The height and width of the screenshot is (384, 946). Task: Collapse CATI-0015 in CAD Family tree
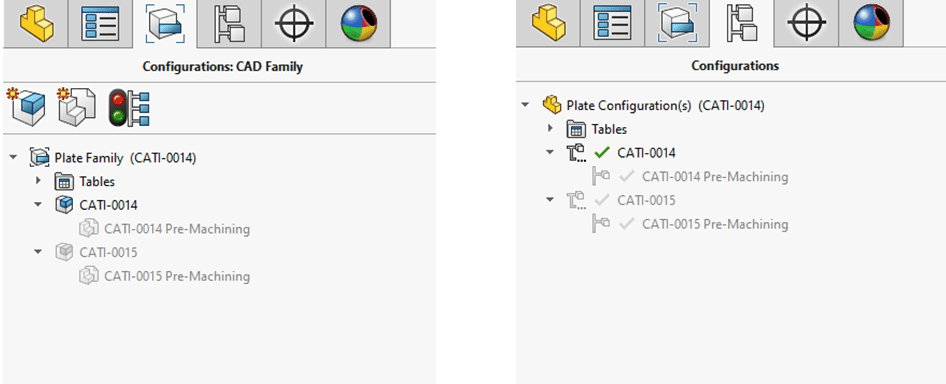pos(38,252)
